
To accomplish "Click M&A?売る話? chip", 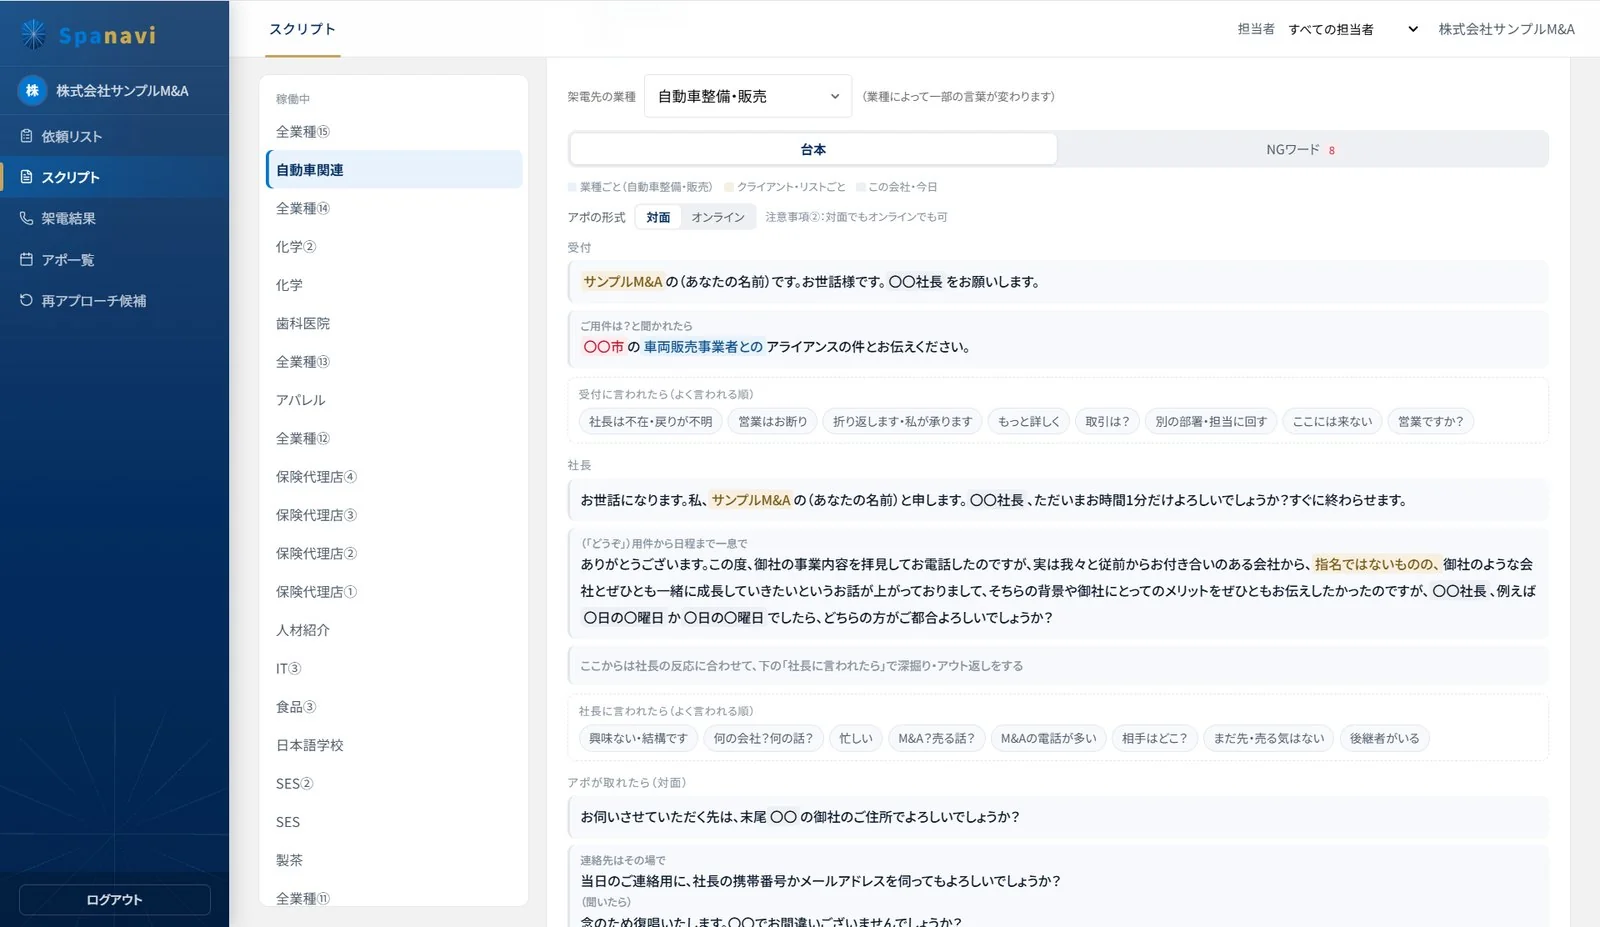I will point(936,739).
